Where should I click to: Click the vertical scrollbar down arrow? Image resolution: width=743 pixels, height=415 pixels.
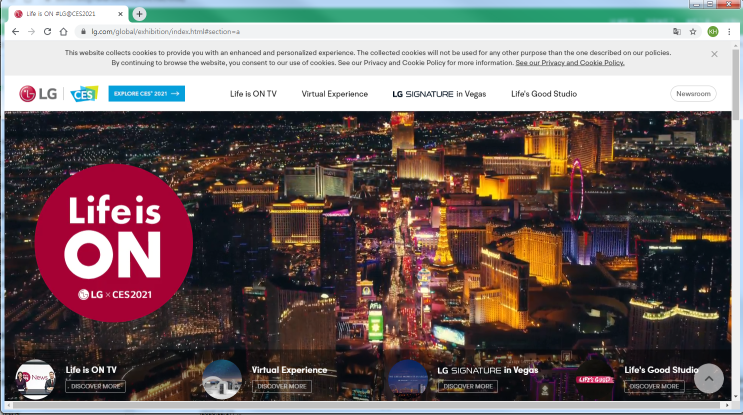[x=736, y=397]
